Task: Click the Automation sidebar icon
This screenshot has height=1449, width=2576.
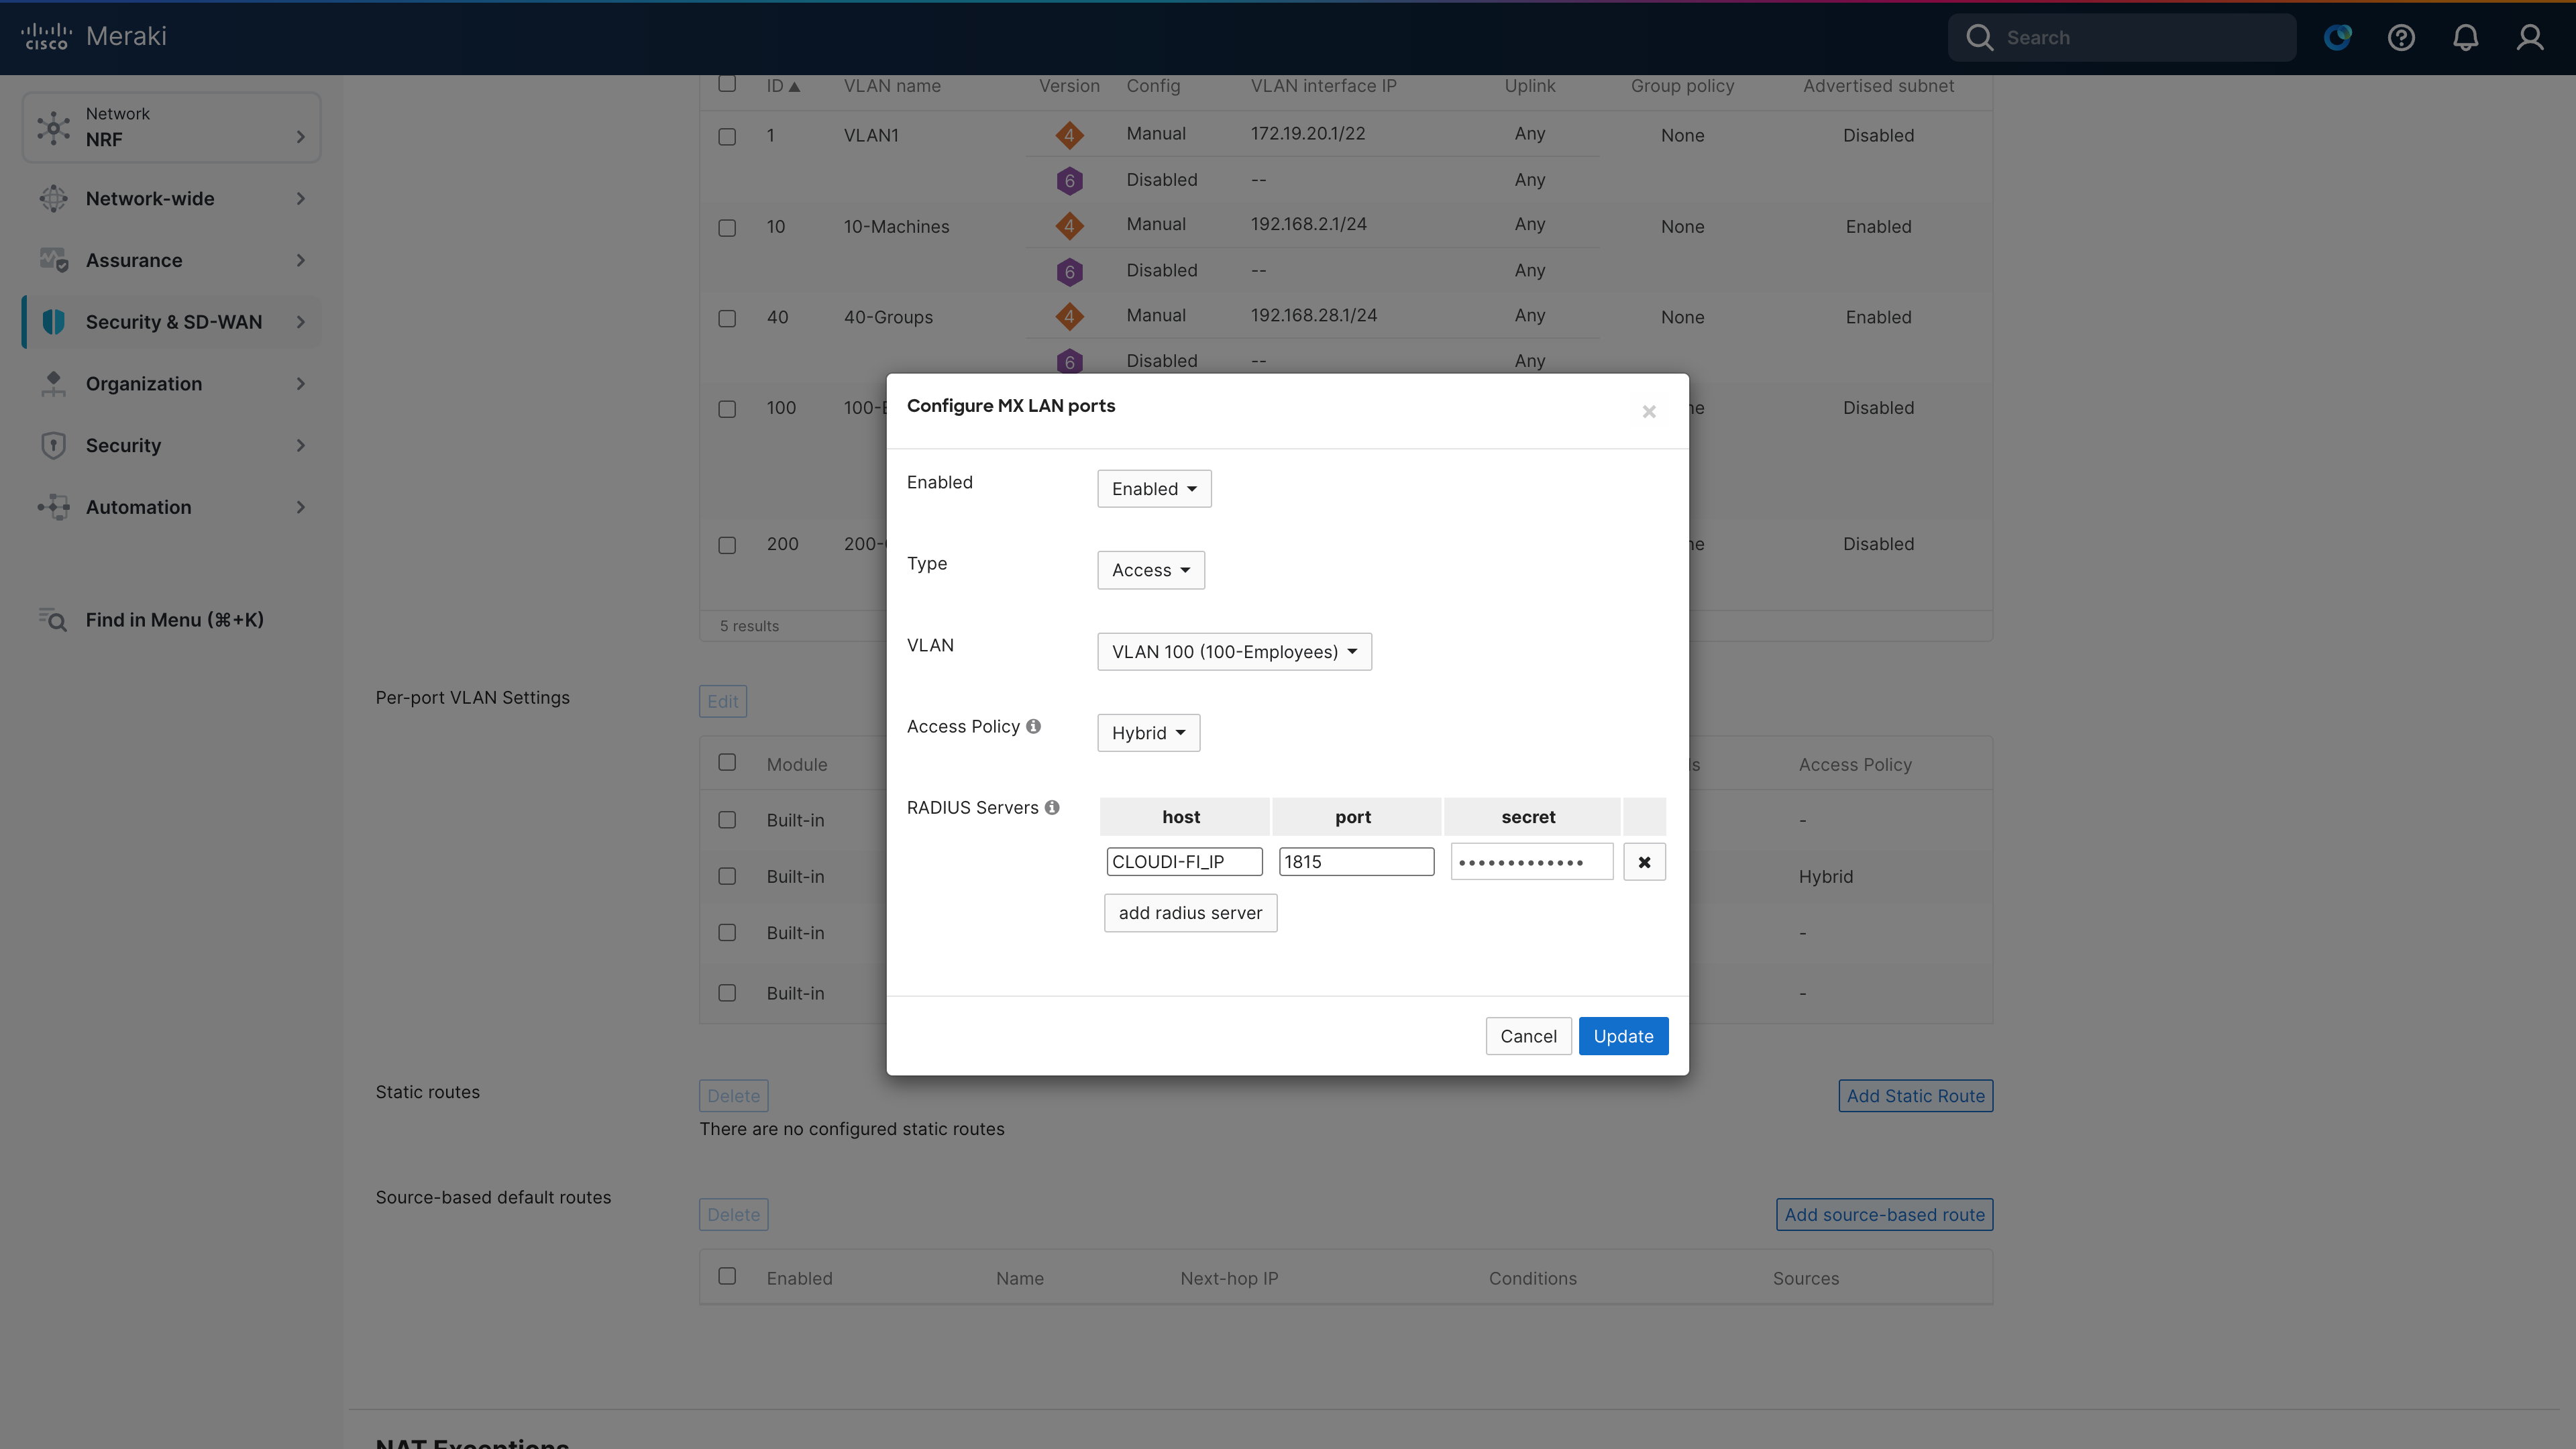Action: point(53,507)
